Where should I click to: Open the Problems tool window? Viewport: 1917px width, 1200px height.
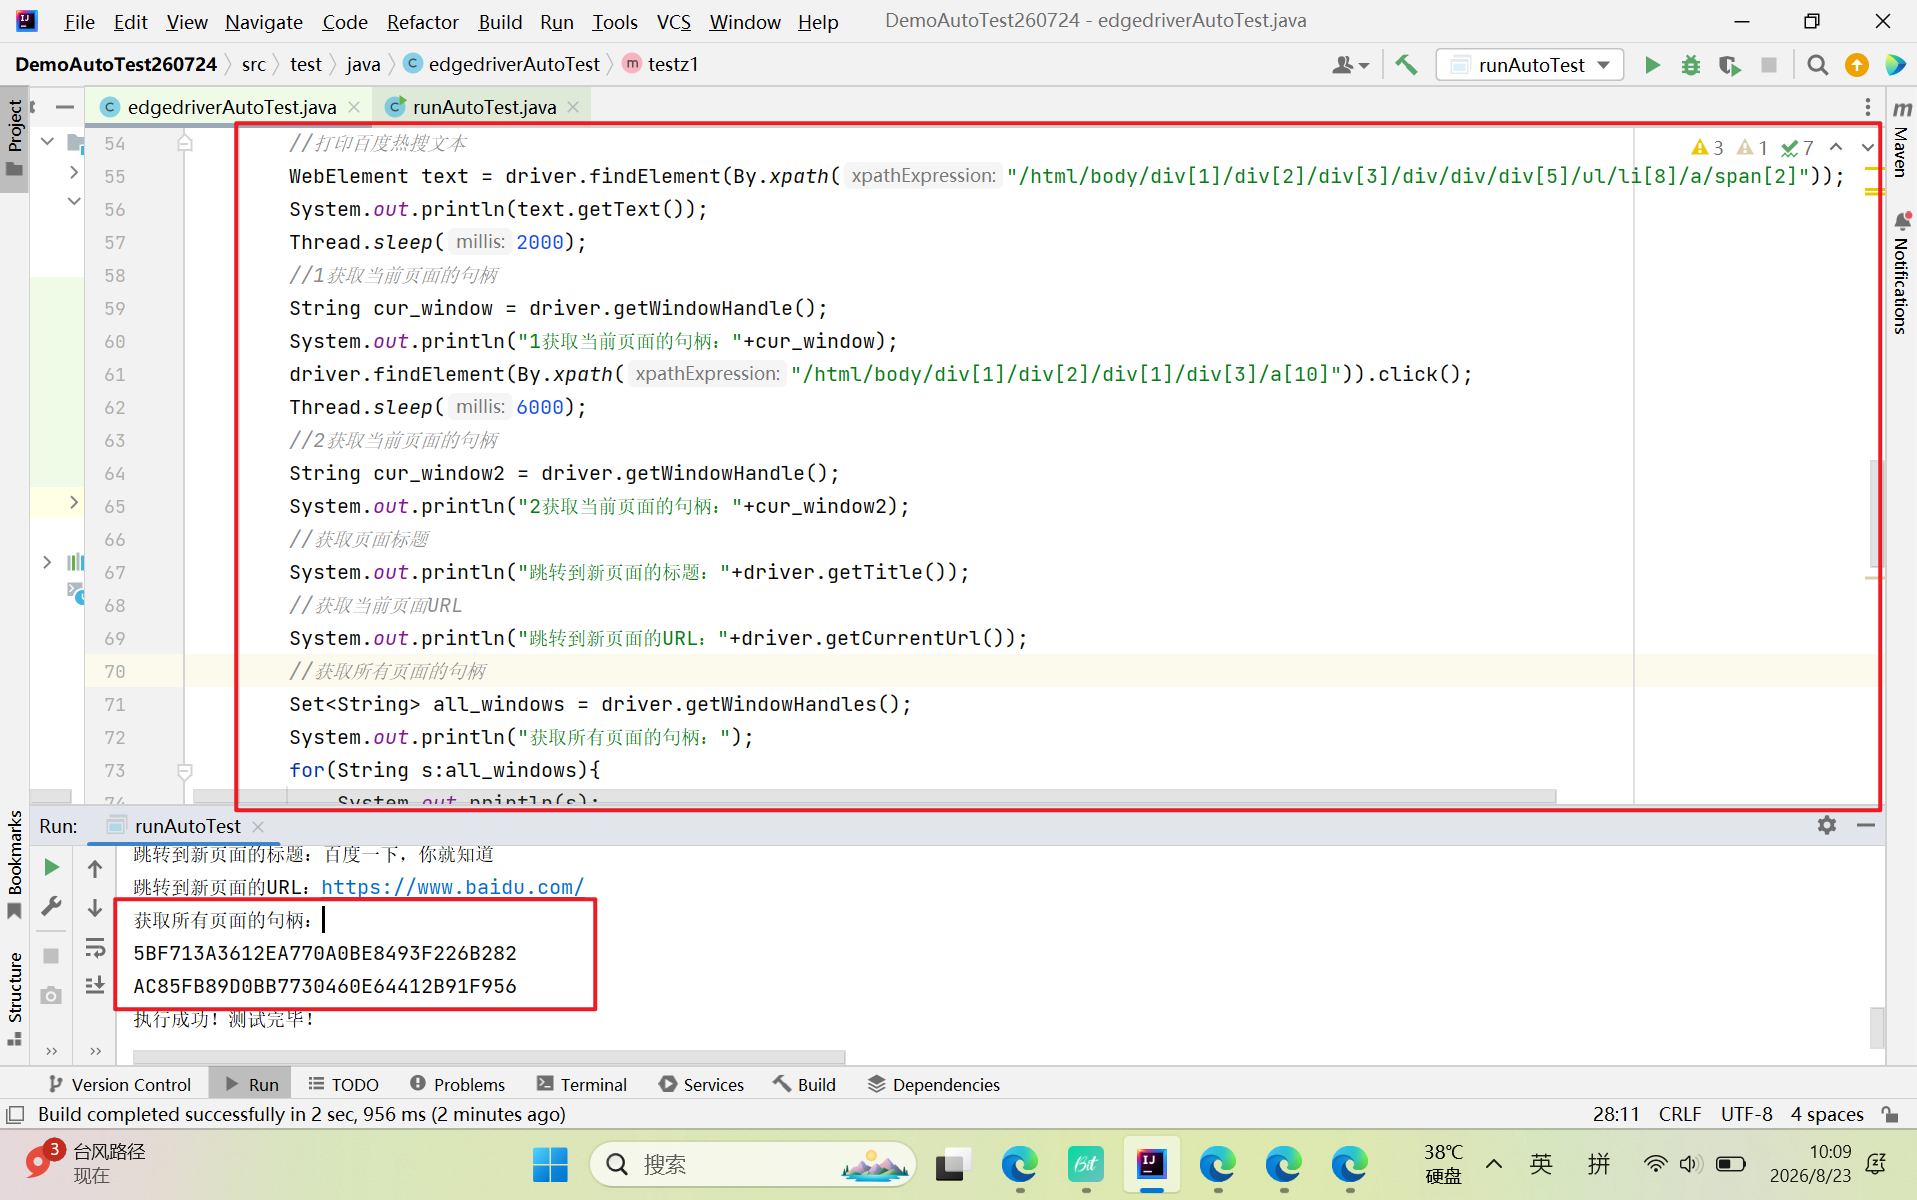point(458,1084)
